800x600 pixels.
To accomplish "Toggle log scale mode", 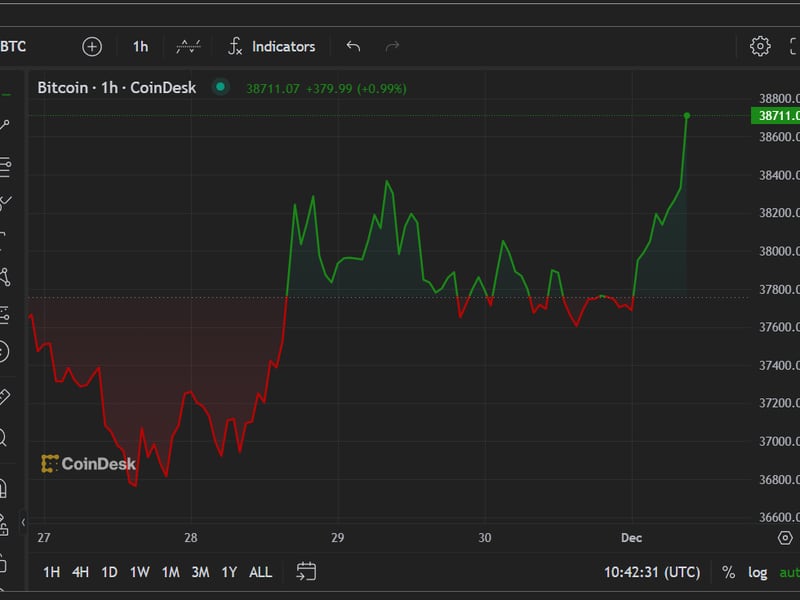I will point(758,572).
